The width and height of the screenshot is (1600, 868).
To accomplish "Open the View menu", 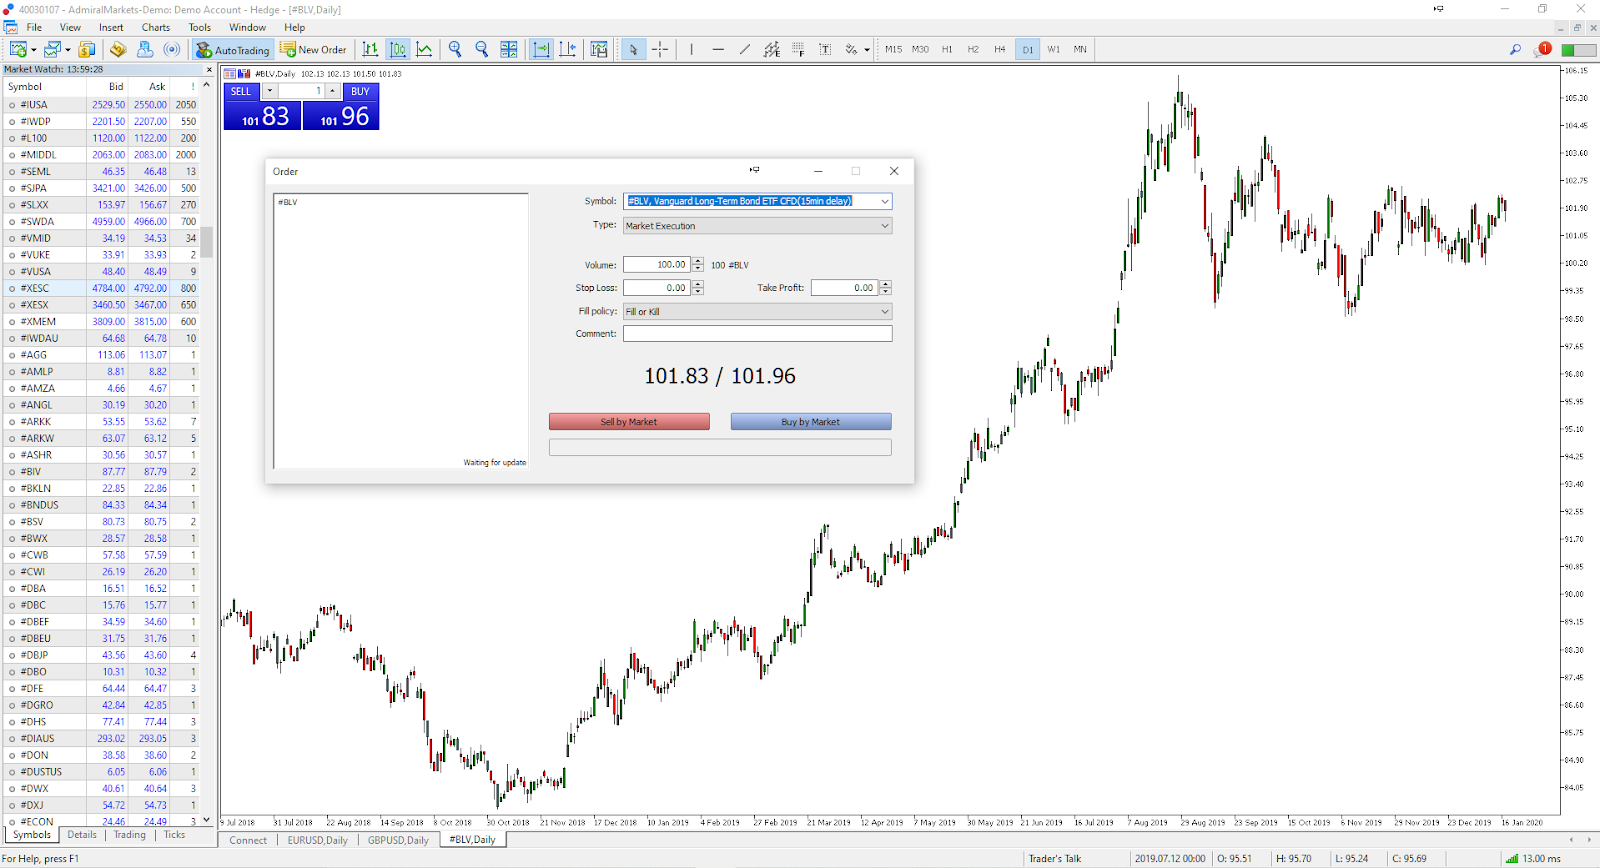I will click(x=70, y=27).
